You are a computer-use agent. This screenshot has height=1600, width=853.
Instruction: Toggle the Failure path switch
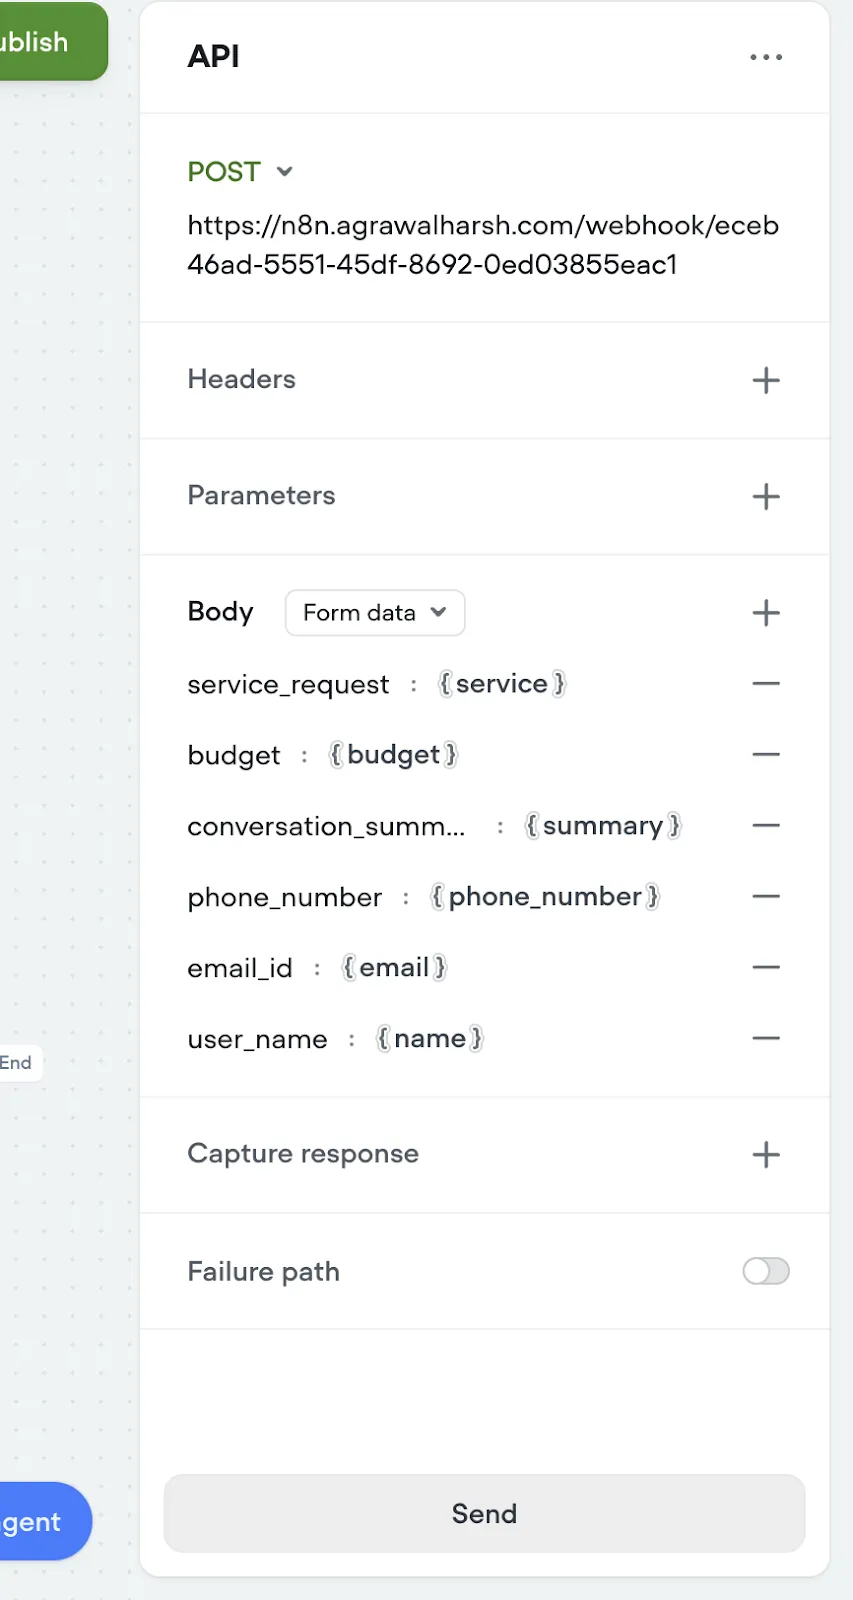(766, 1271)
